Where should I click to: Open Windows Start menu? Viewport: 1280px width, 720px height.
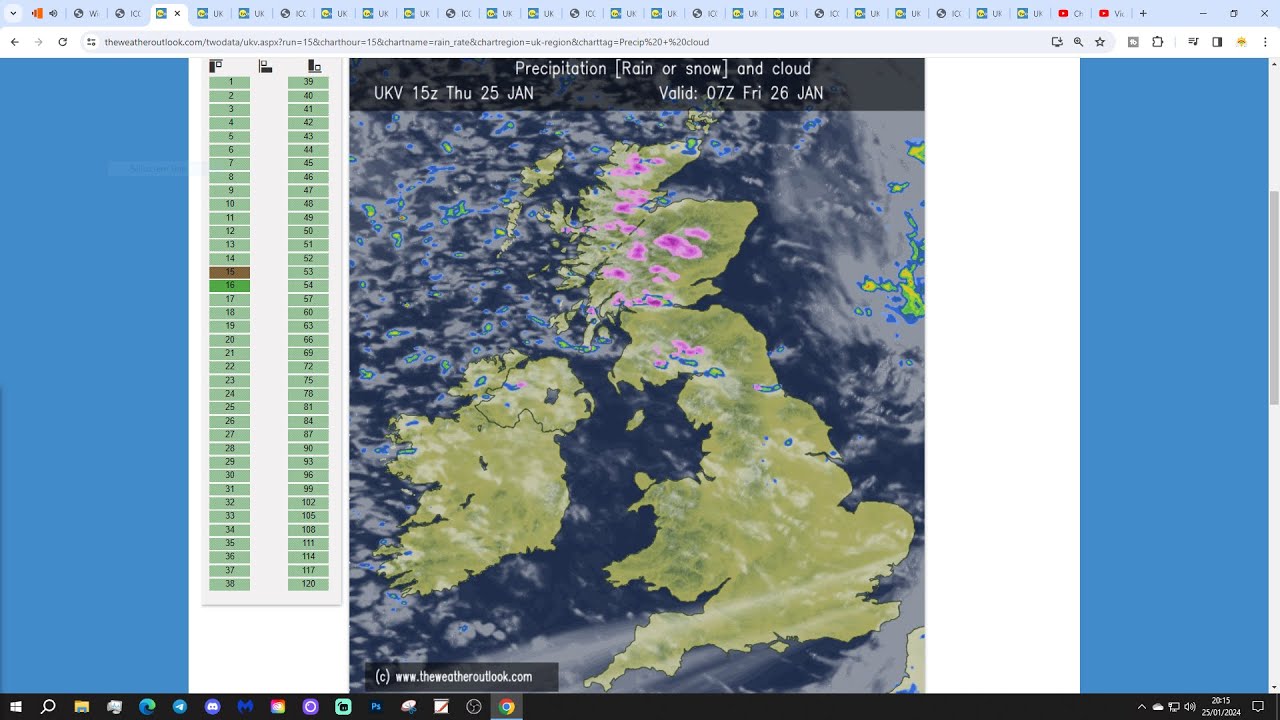pos(16,707)
